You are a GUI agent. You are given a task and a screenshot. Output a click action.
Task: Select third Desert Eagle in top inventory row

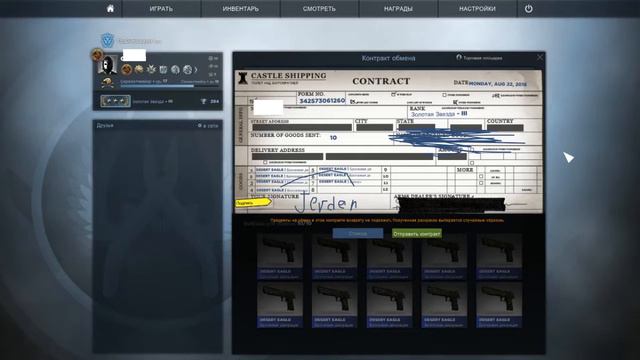tap(389, 257)
